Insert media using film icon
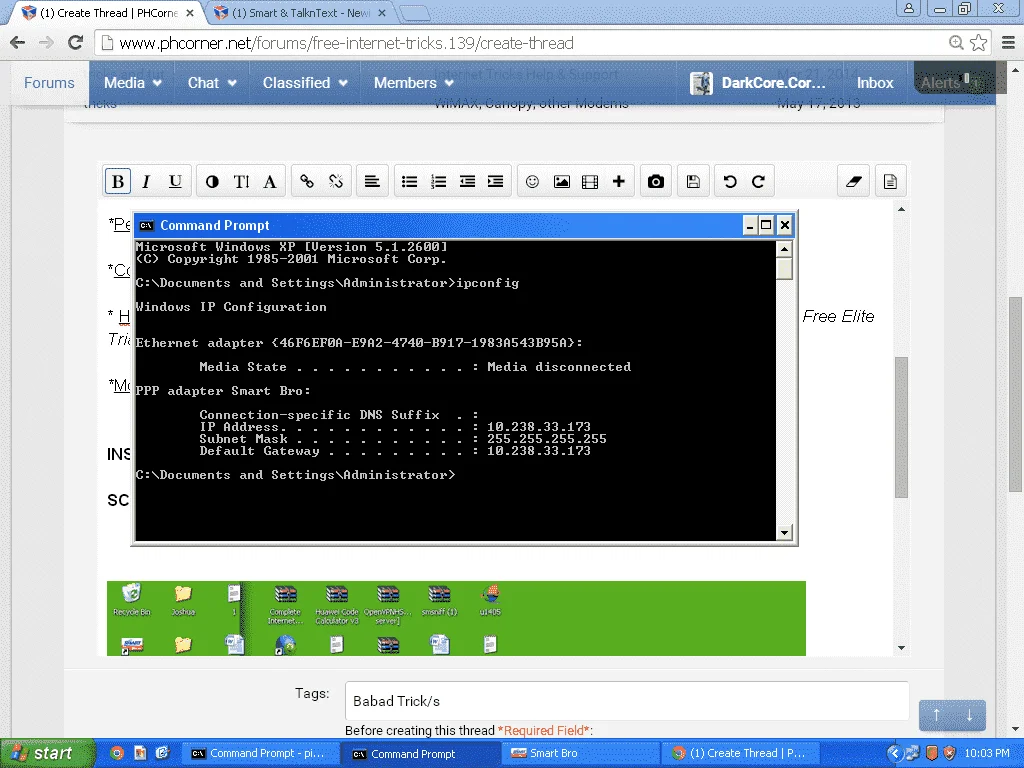 tap(590, 182)
